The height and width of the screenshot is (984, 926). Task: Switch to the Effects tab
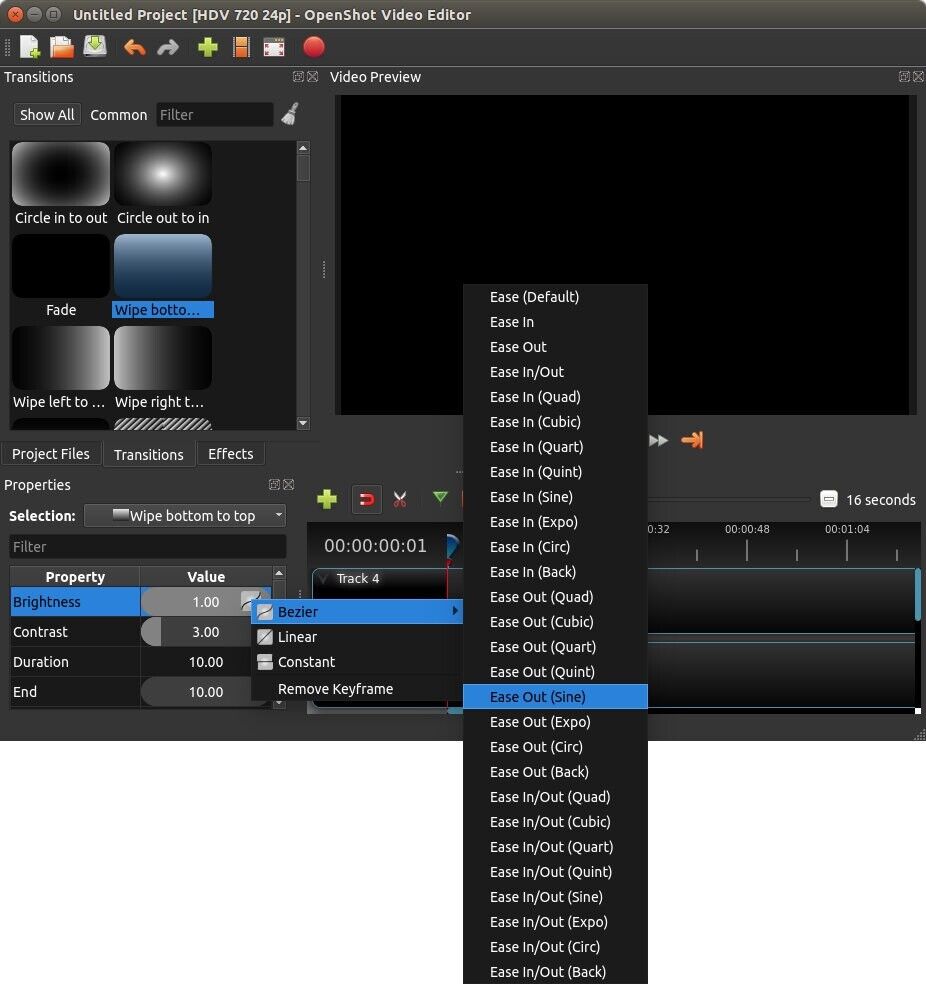coord(230,454)
